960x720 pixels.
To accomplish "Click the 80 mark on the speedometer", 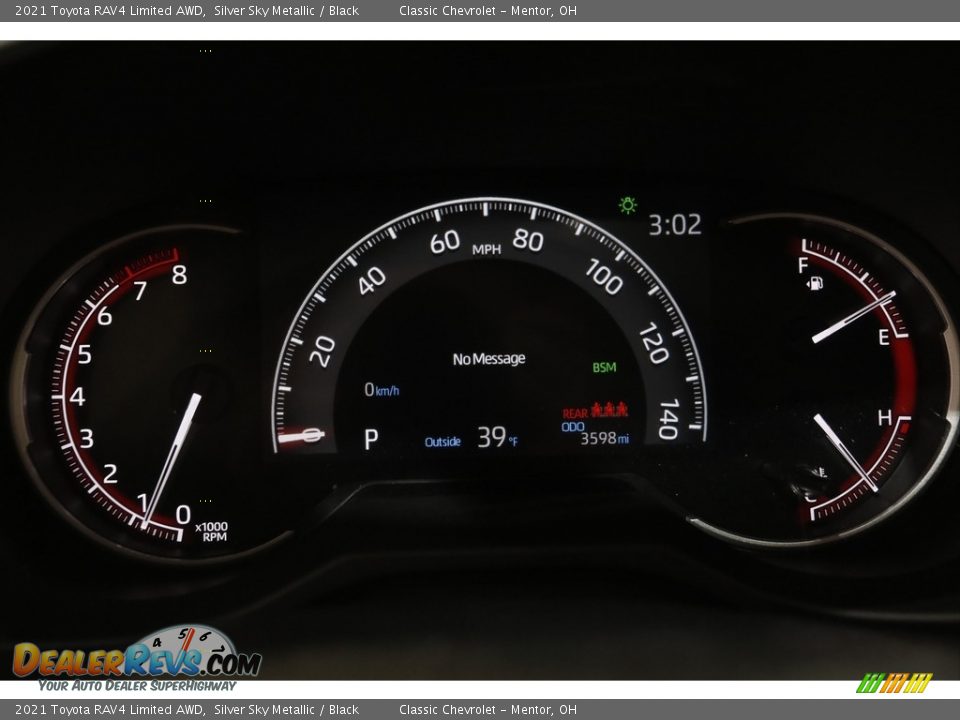I will click(x=528, y=240).
